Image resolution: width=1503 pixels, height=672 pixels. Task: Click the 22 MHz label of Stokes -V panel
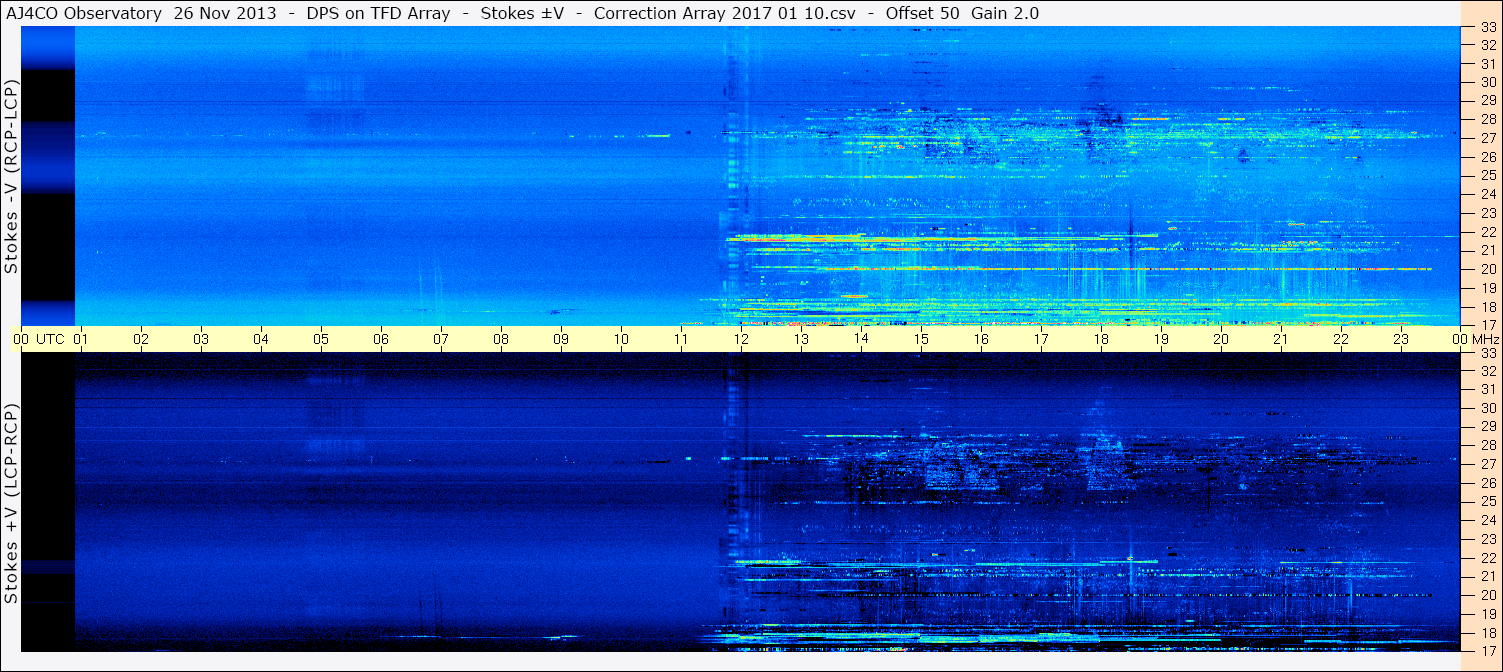click(x=1488, y=232)
